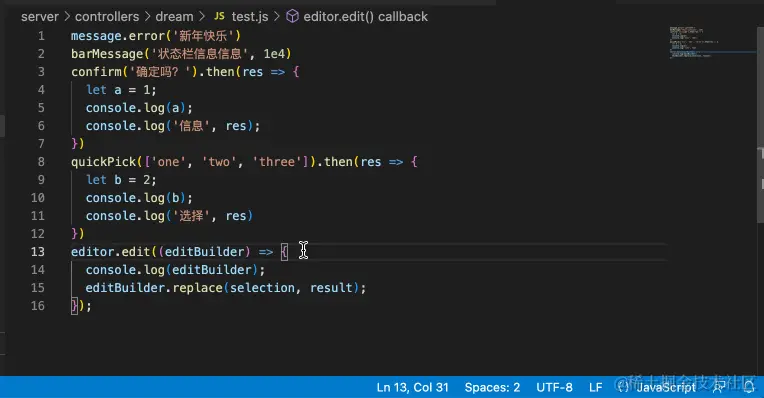Click line number 16 in the gutter

tap(38, 306)
